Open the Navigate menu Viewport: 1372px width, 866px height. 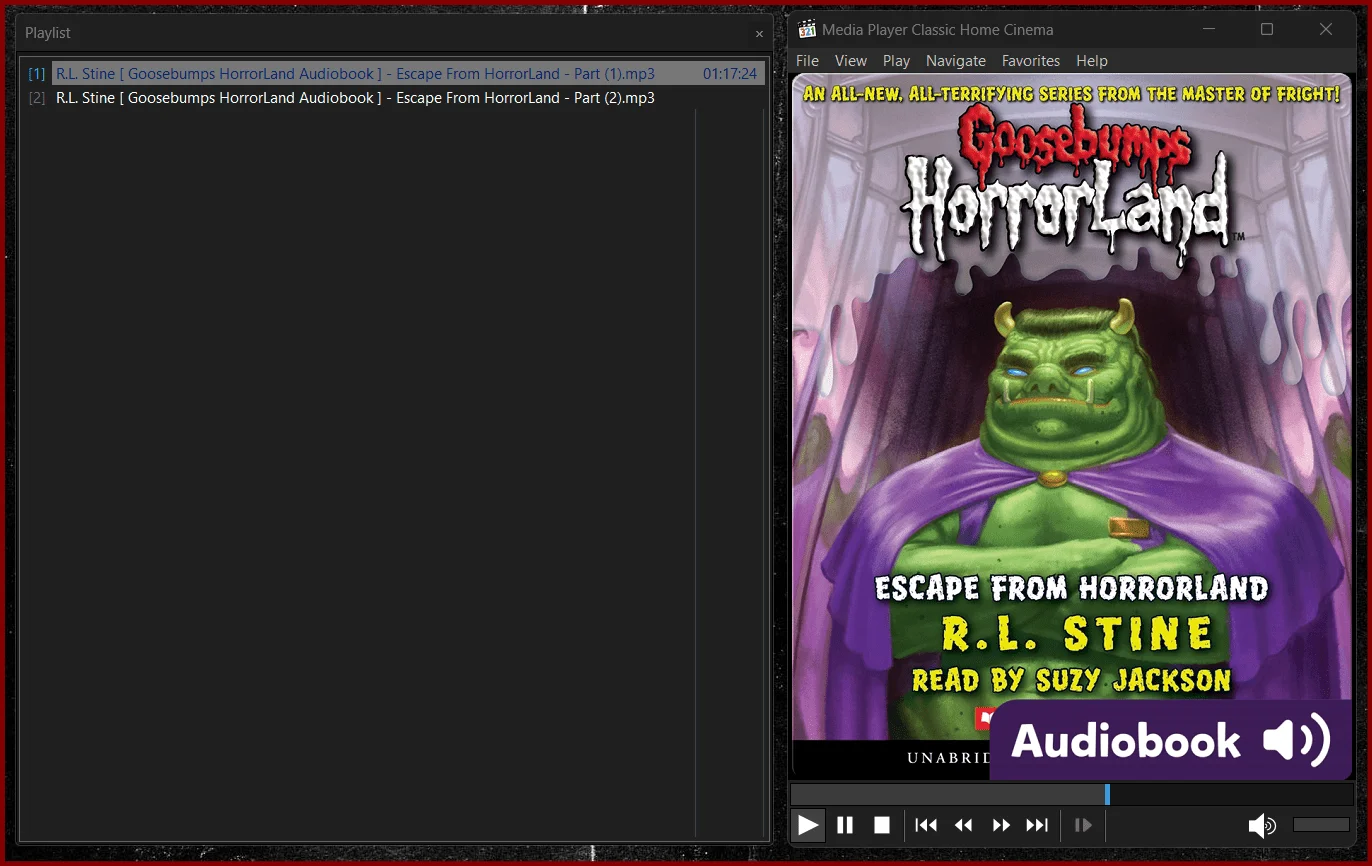[x=956, y=61]
